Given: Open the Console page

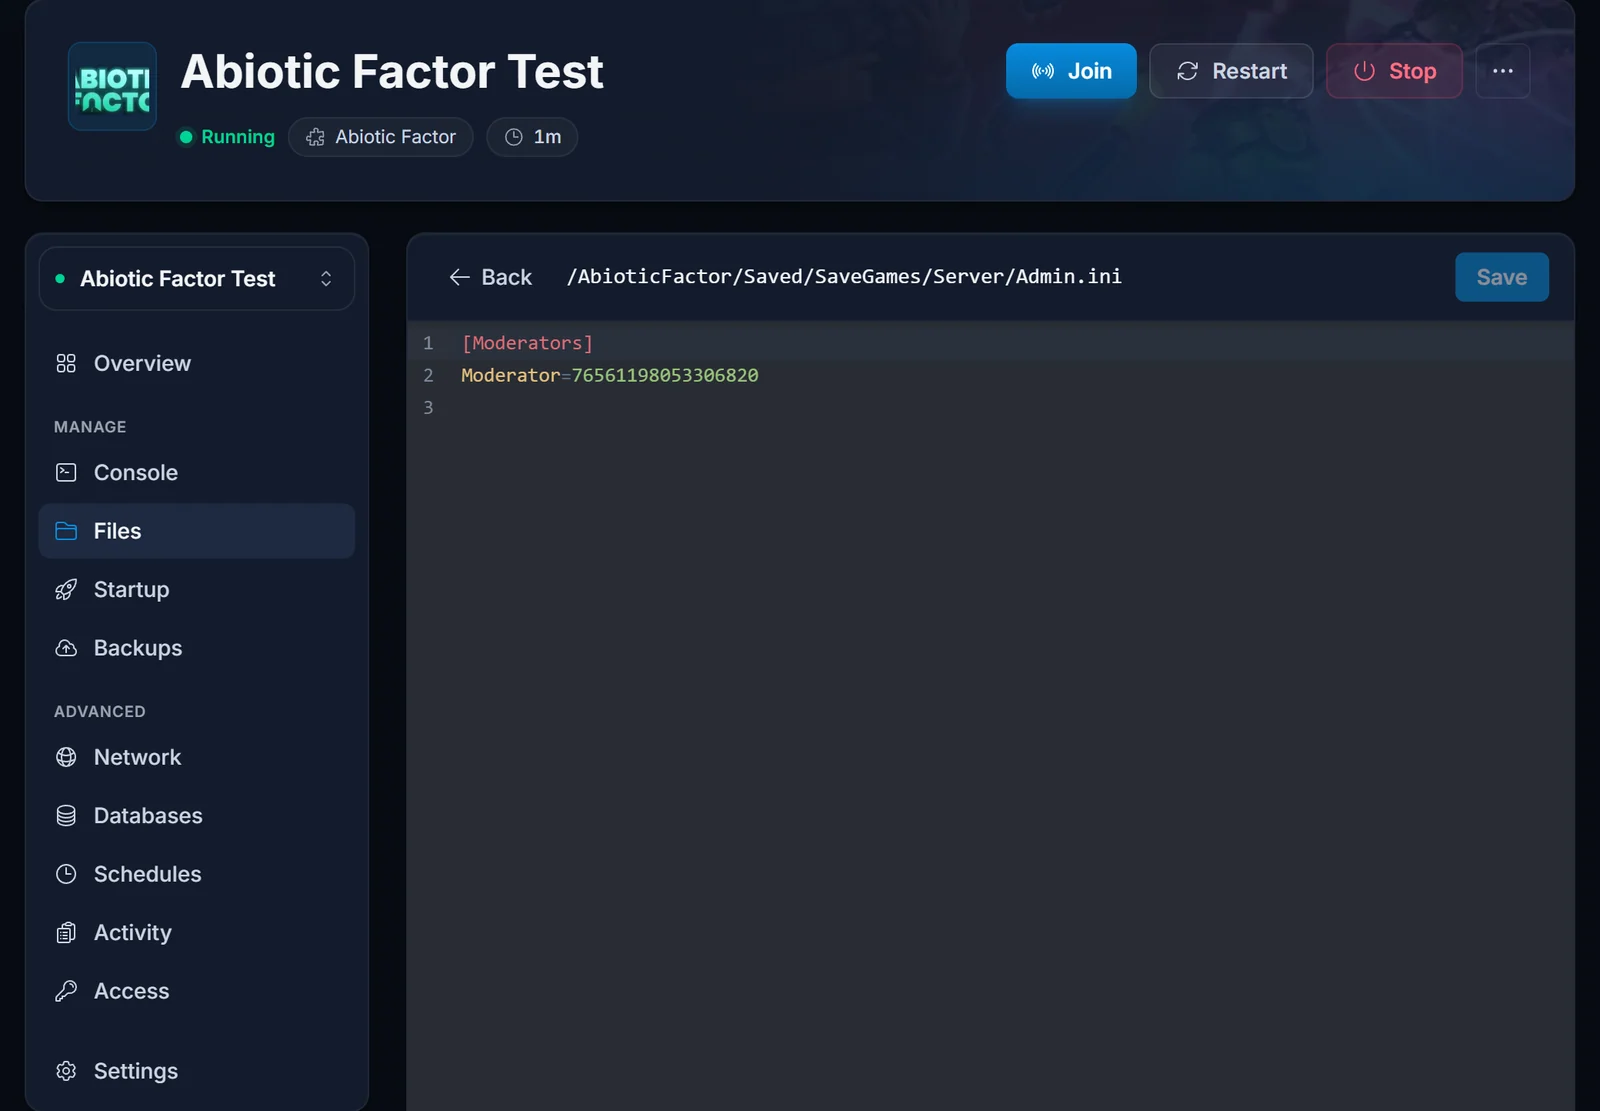Looking at the screenshot, I should coord(197,472).
